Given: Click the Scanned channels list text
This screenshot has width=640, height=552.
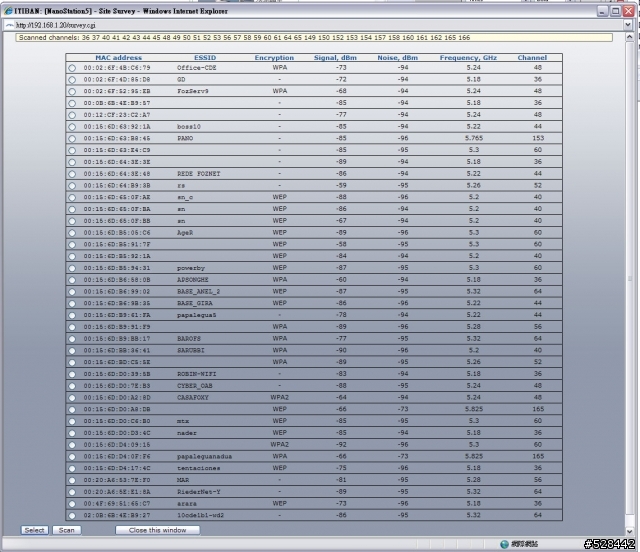Looking at the screenshot, I should (x=244, y=38).
